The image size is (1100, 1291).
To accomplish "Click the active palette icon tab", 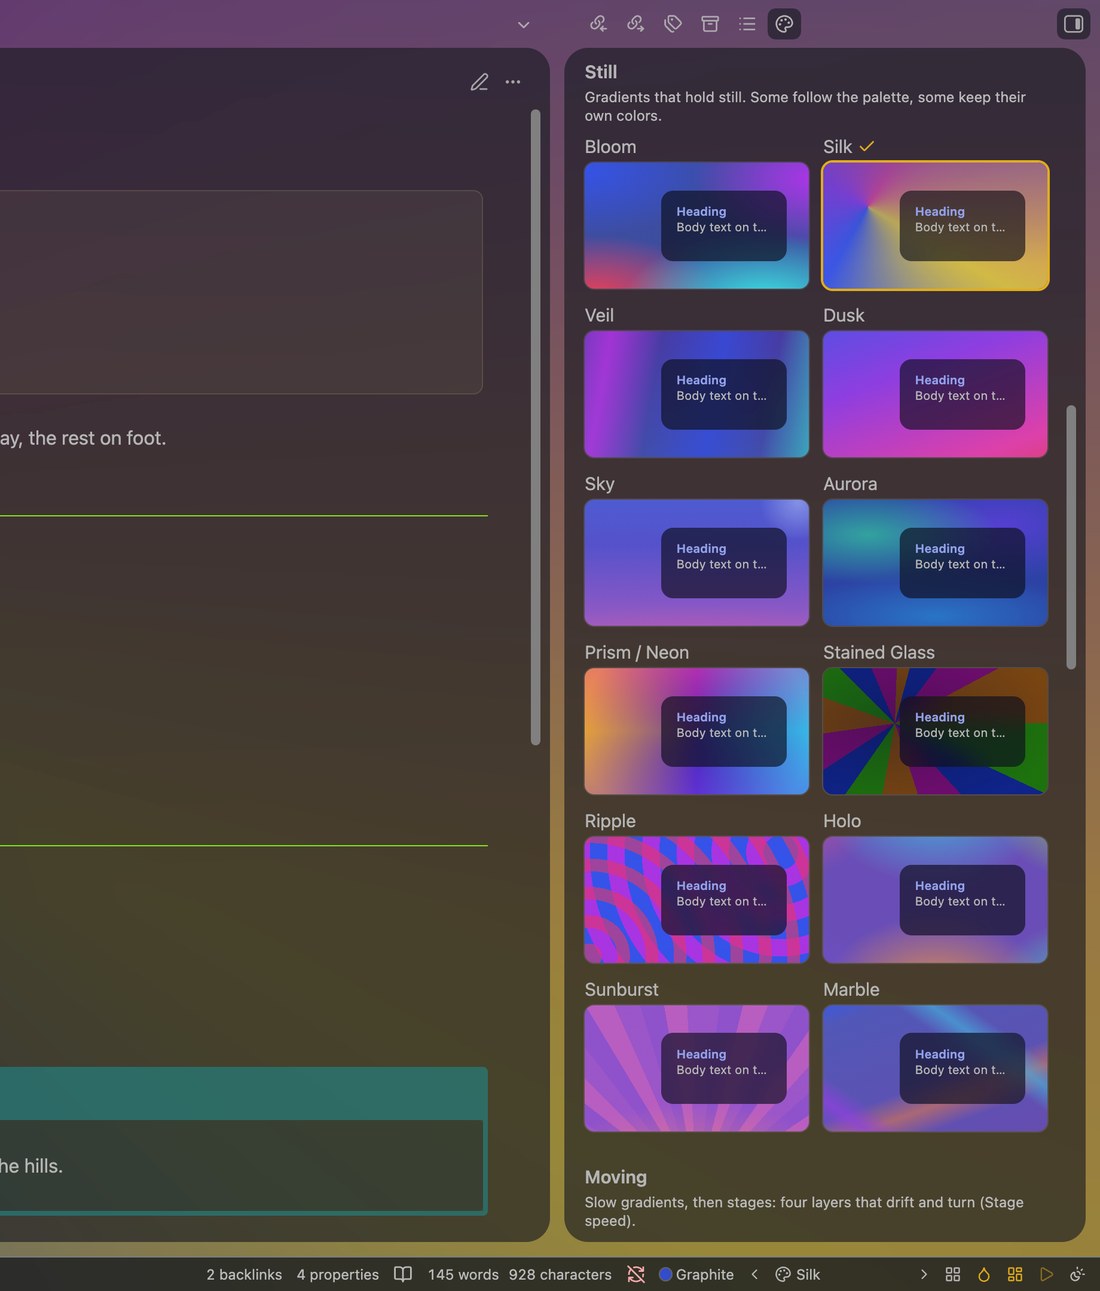I will pos(784,23).
